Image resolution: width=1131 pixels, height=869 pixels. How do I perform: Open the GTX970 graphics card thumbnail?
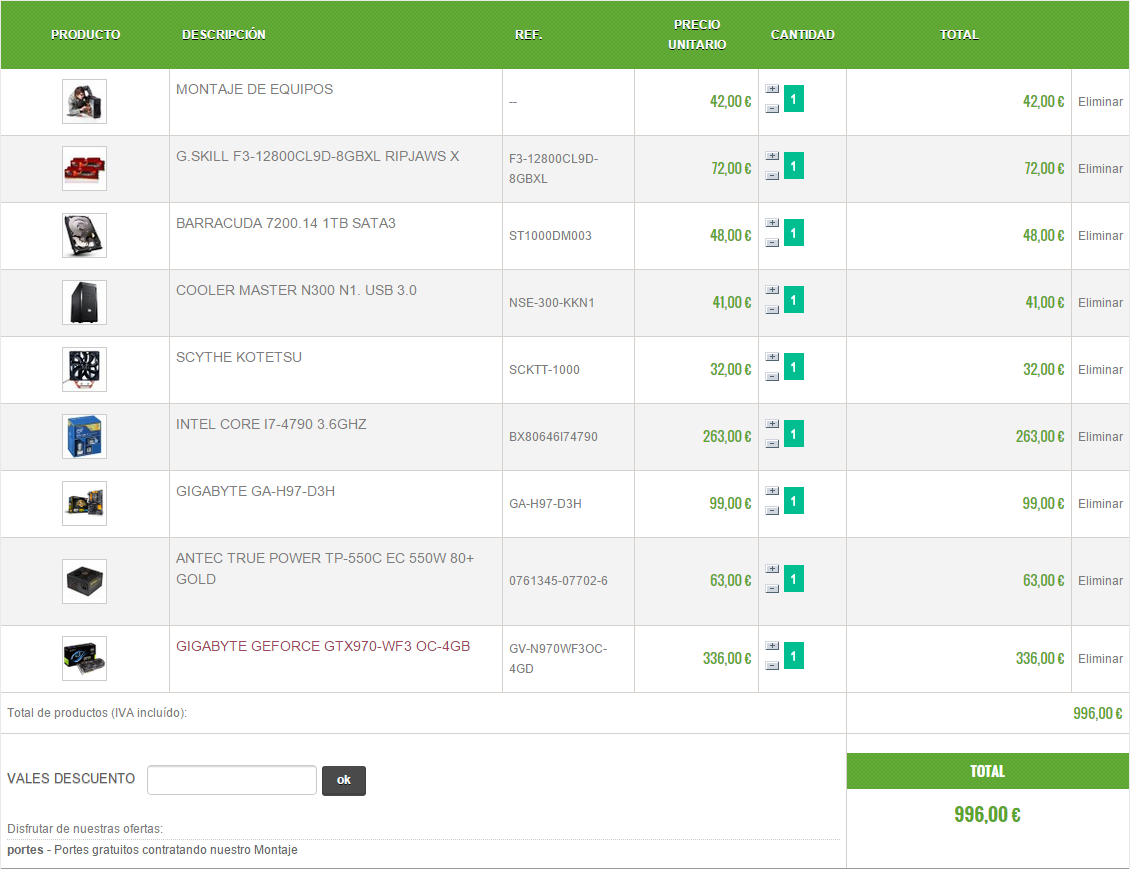84,658
